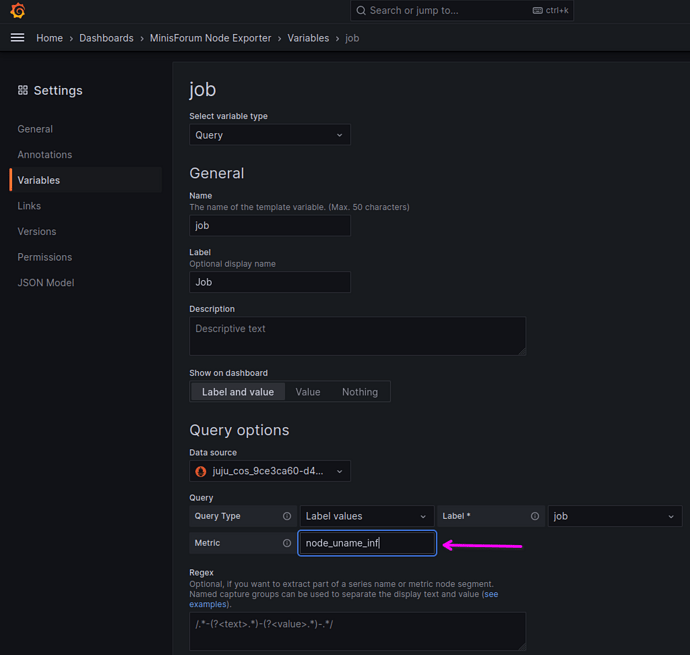Click the Prometheus data source icon
This screenshot has width=690, height=655.
(201, 471)
